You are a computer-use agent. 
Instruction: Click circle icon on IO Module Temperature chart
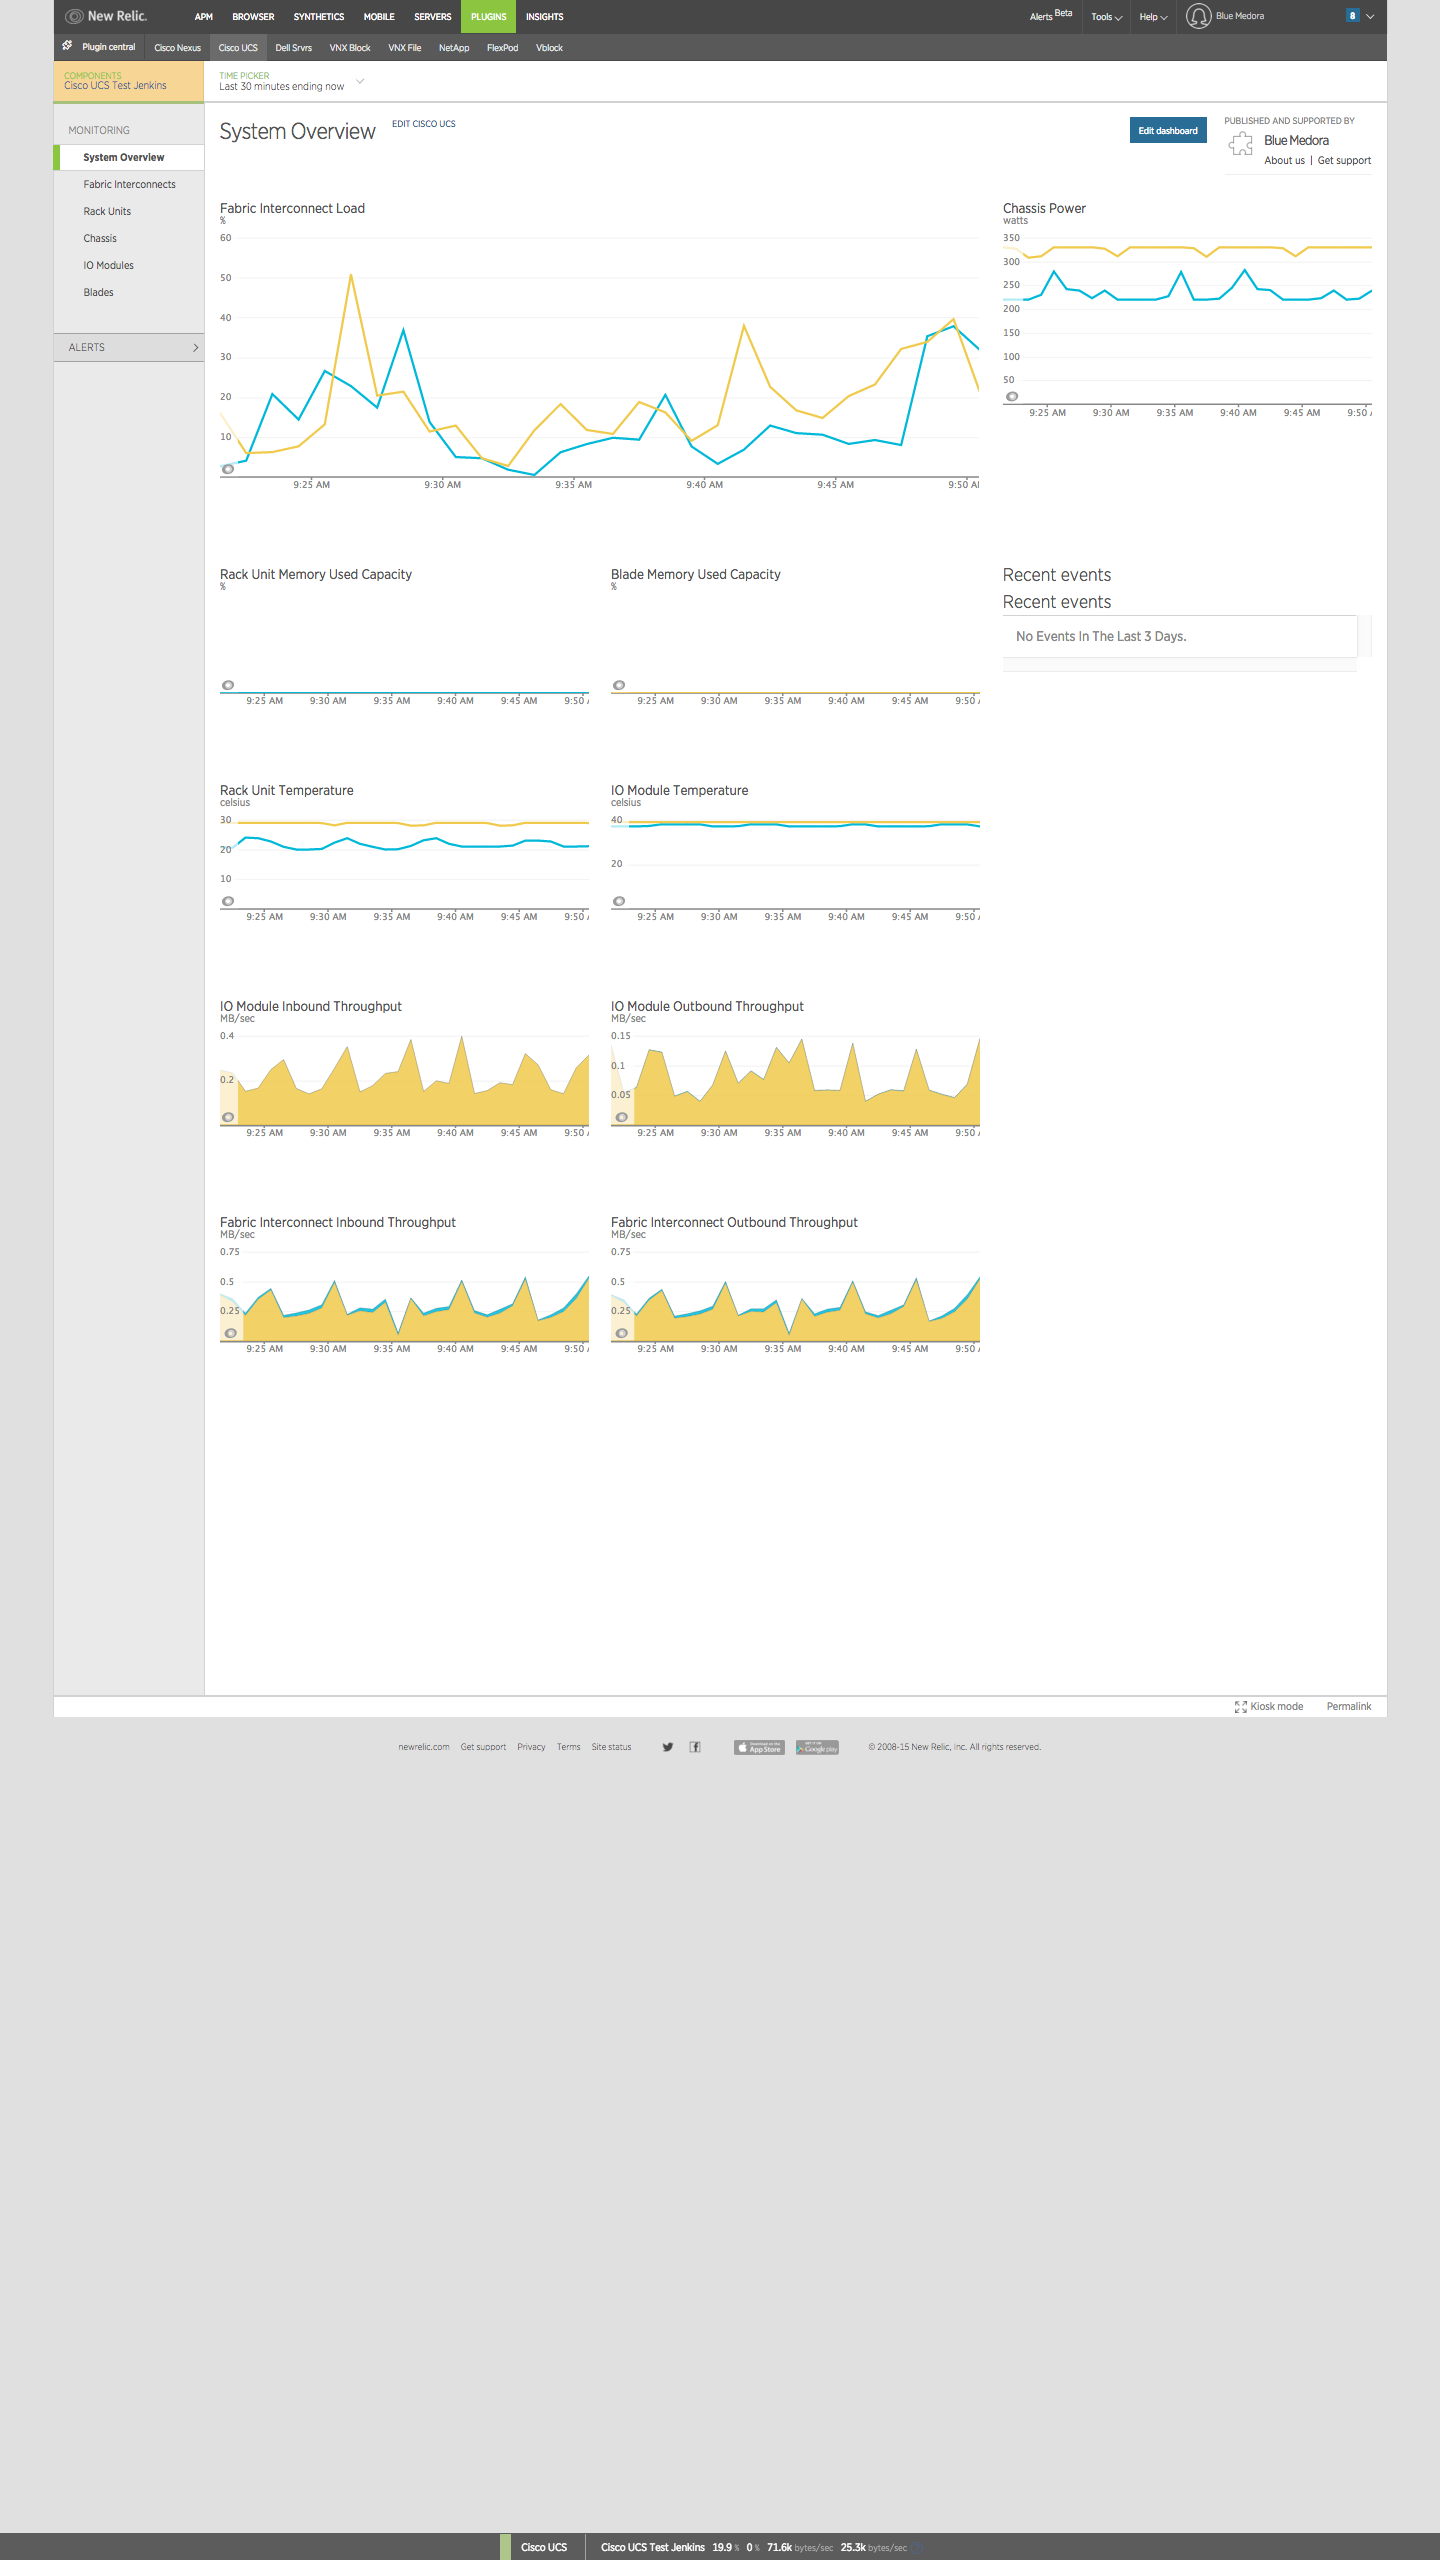tap(619, 901)
